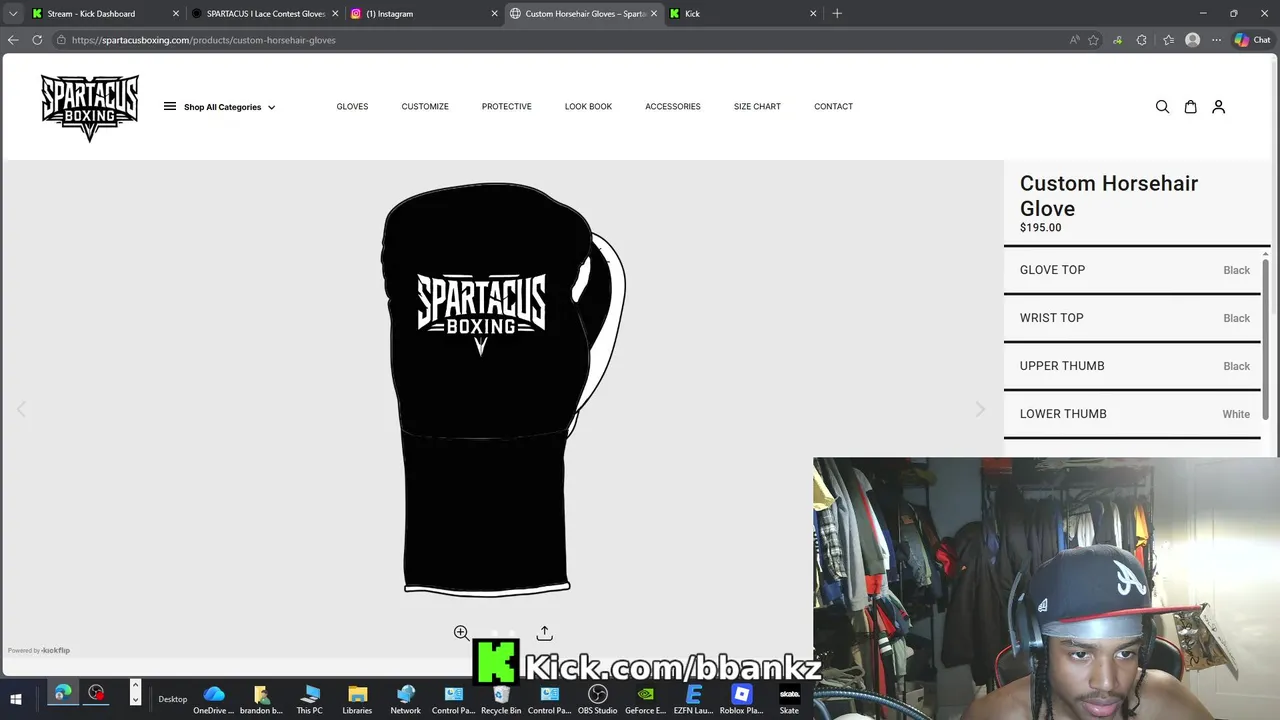Show next glove view with the right arrow

point(980,409)
